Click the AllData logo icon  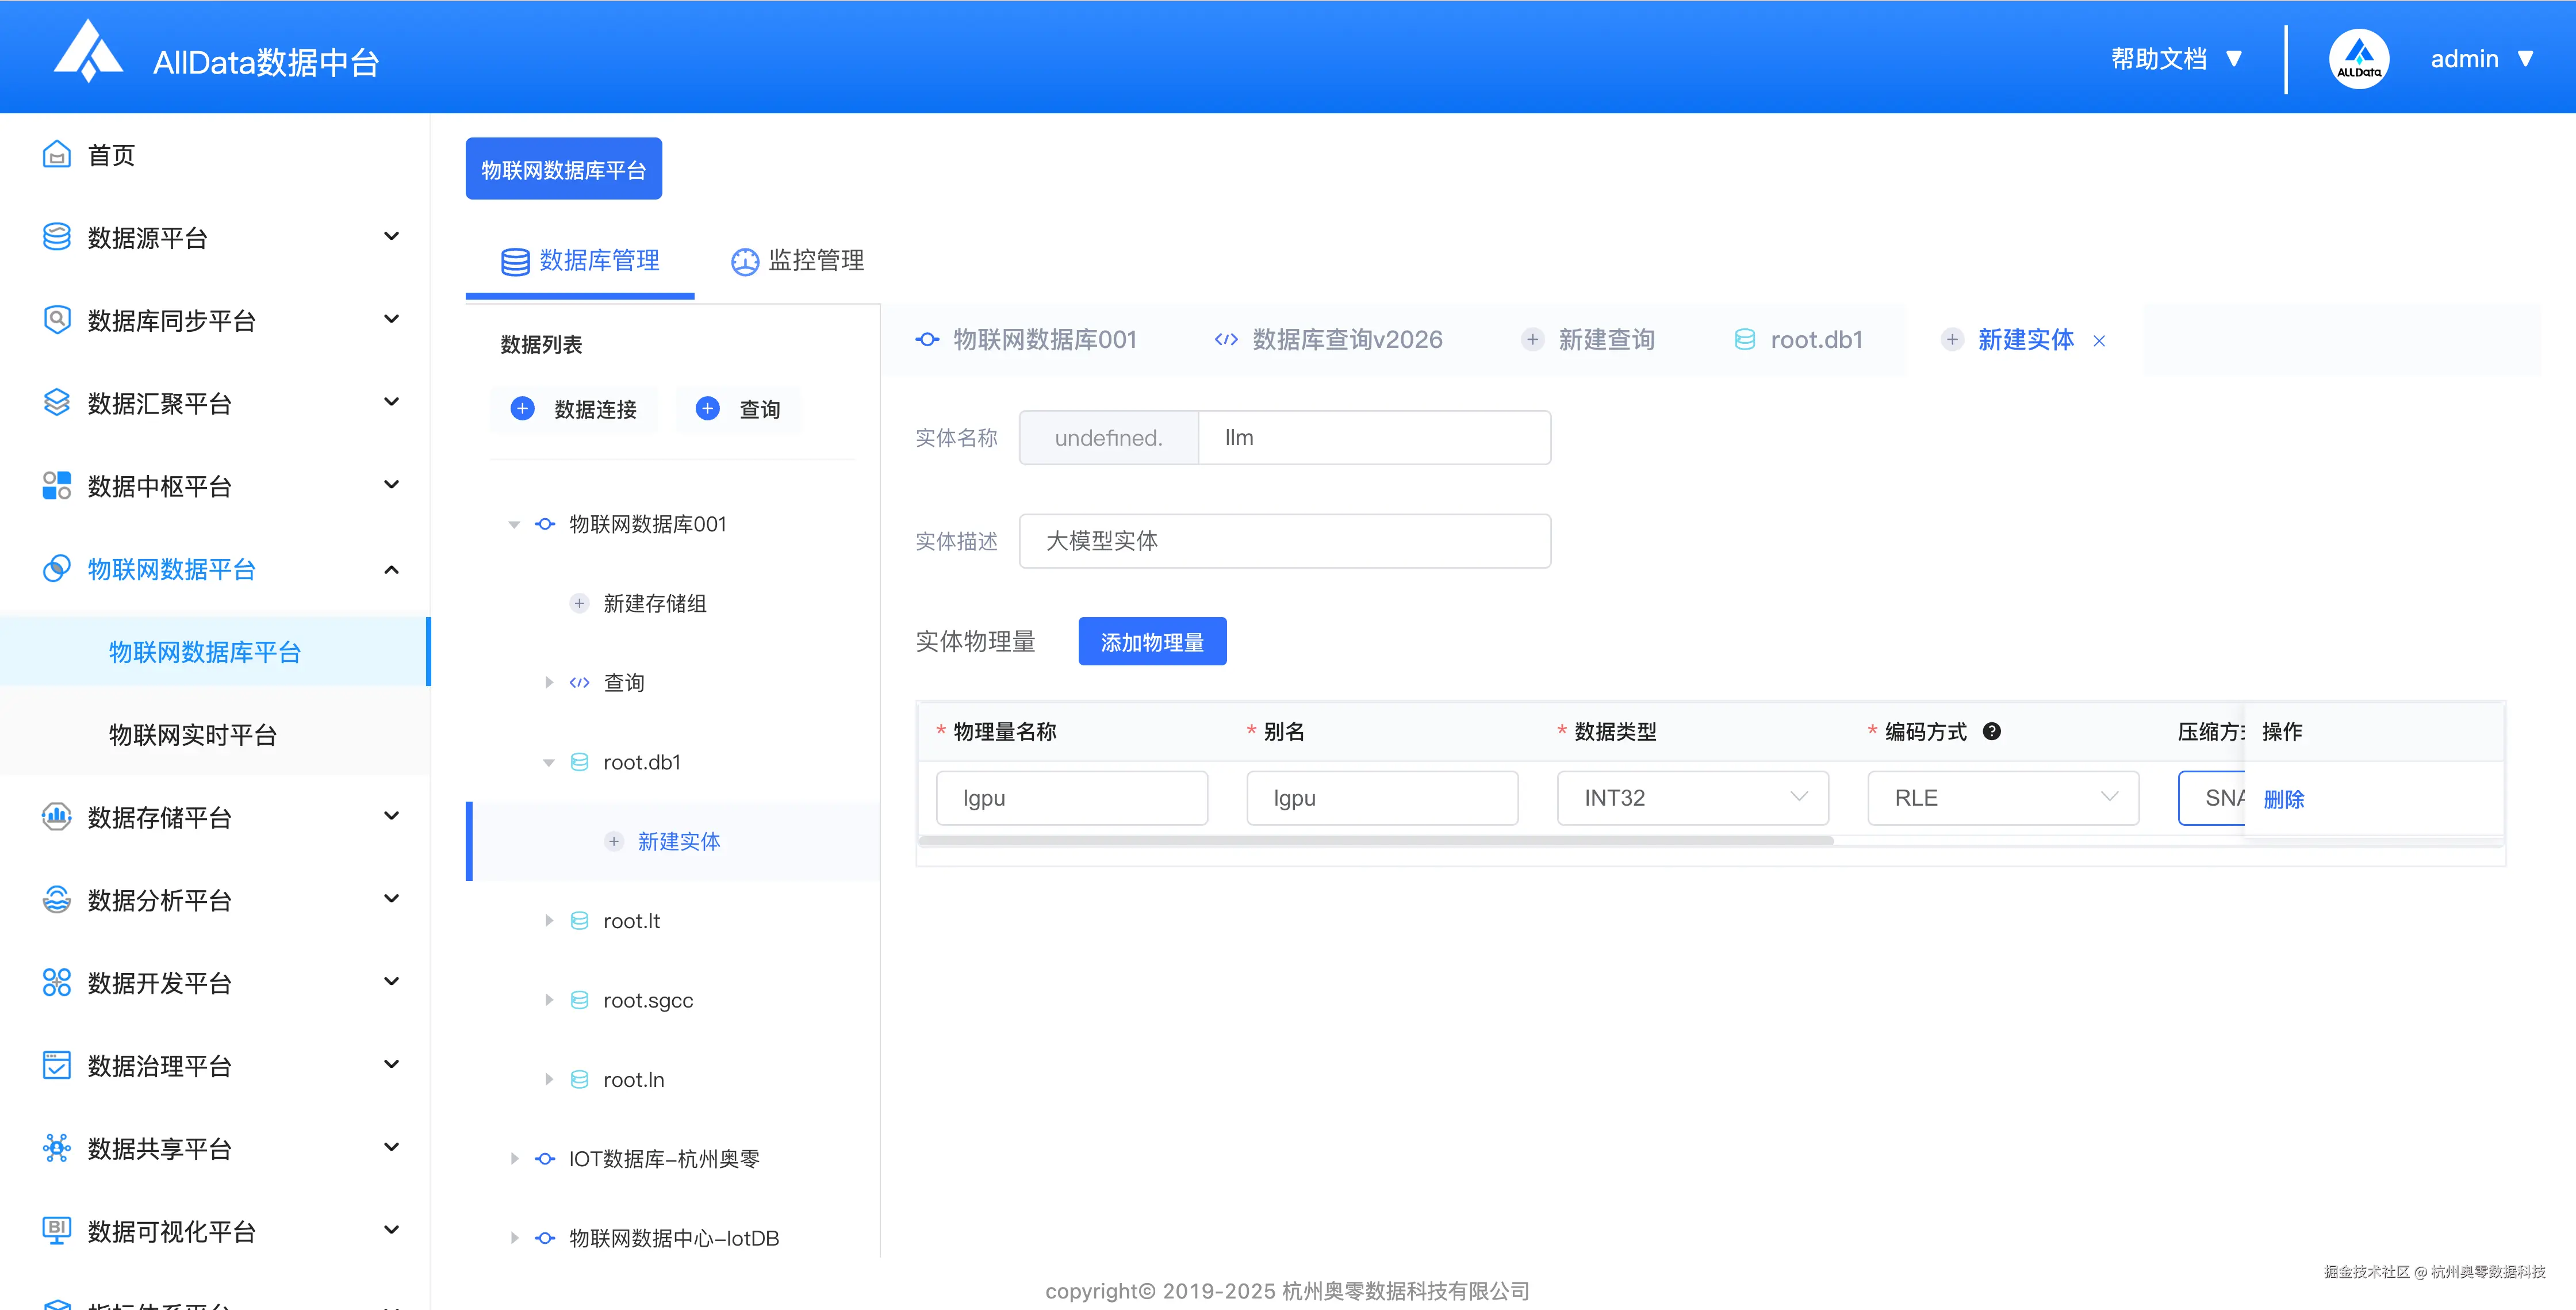88,52
